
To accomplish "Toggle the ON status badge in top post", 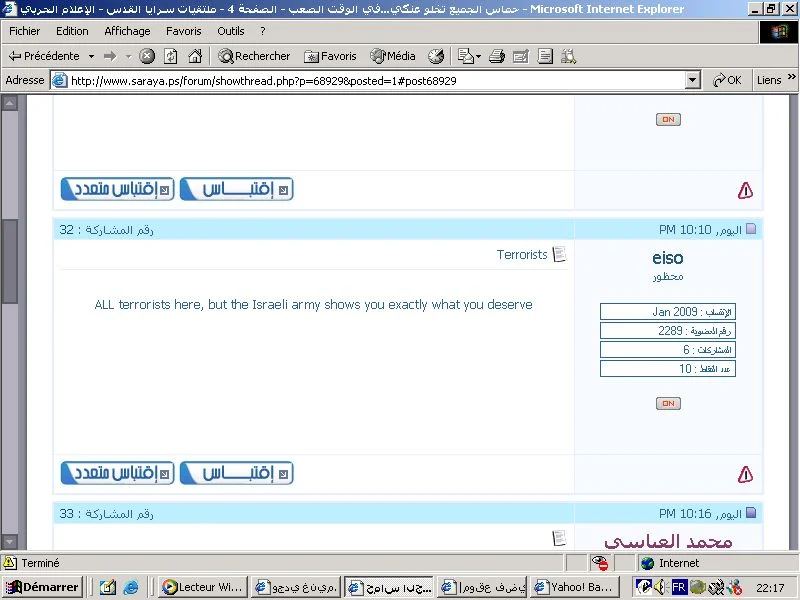I will (668, 119).
